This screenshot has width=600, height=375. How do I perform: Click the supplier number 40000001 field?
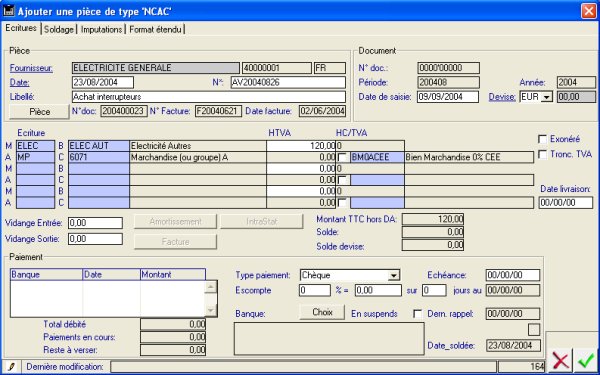click(277, 68)
